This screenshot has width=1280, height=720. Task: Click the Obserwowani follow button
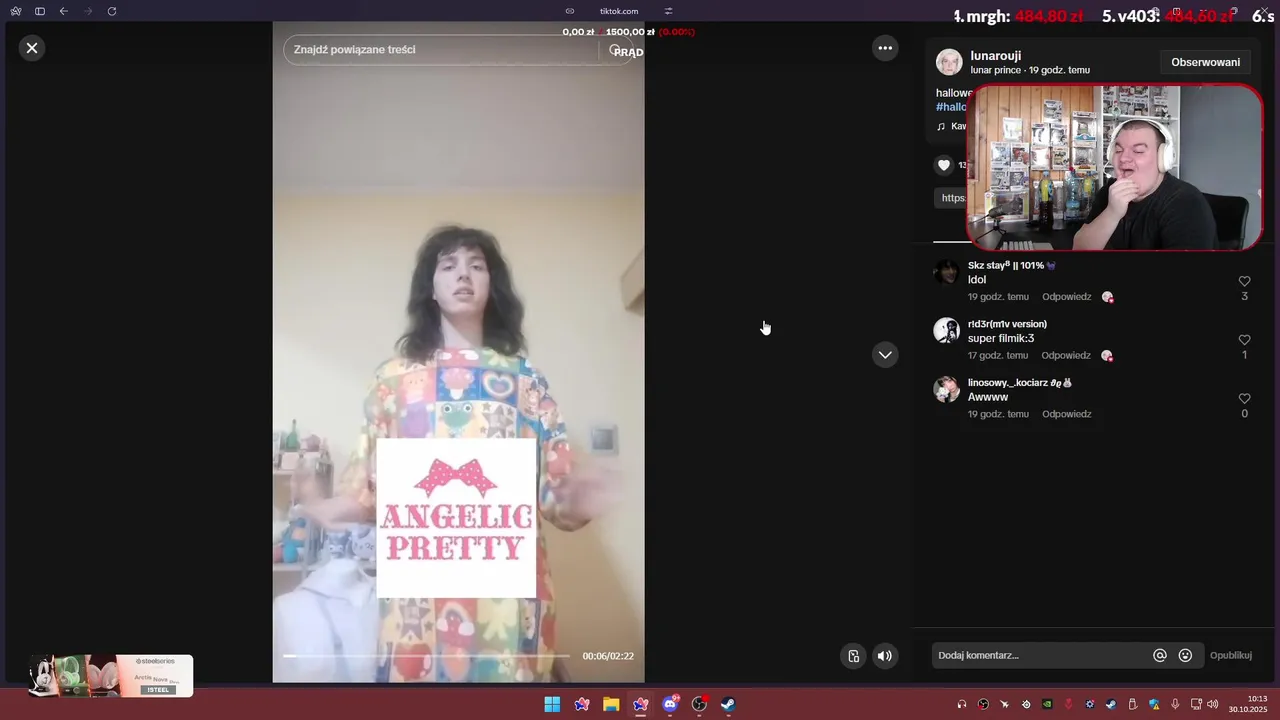tap(1205, 62)
